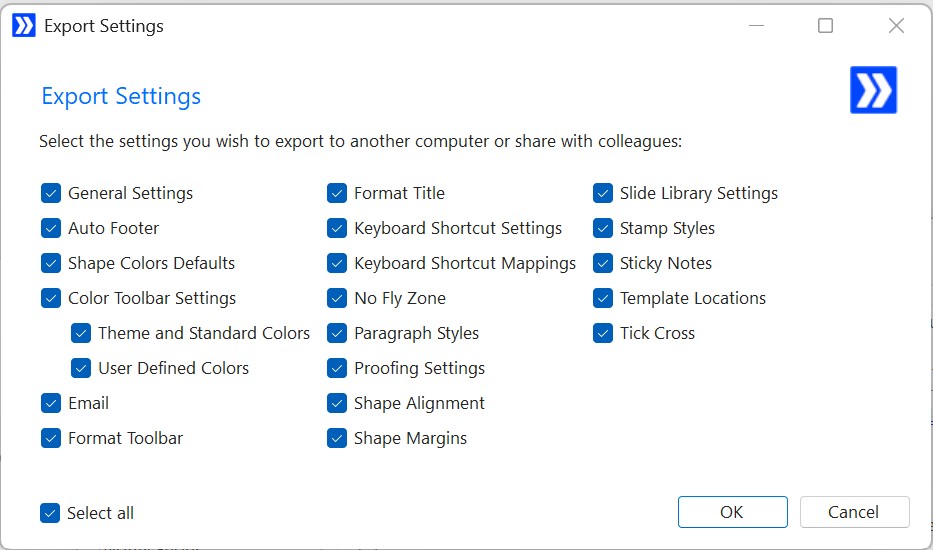Uncheck Theme and Standard Colors
This screenshot has height=550, width=933.
click(81, 333)
